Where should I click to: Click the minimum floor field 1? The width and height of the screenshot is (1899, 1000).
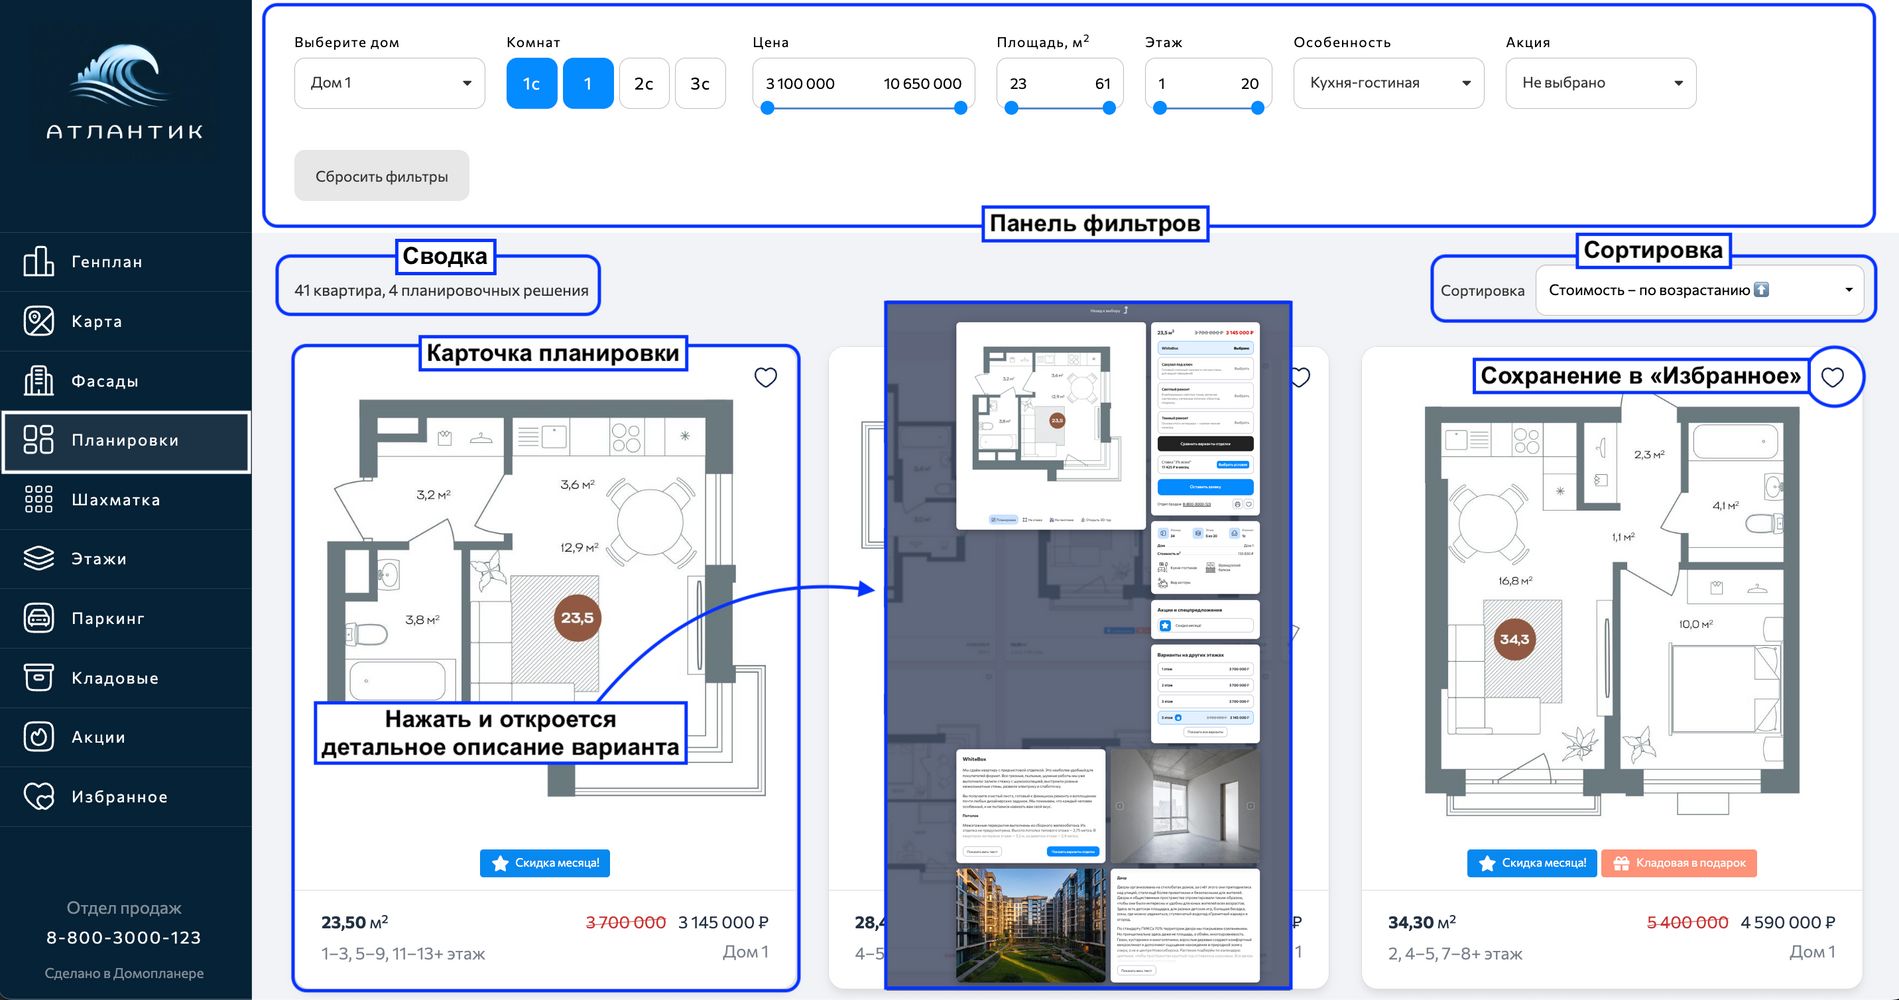click(1162, 84)
